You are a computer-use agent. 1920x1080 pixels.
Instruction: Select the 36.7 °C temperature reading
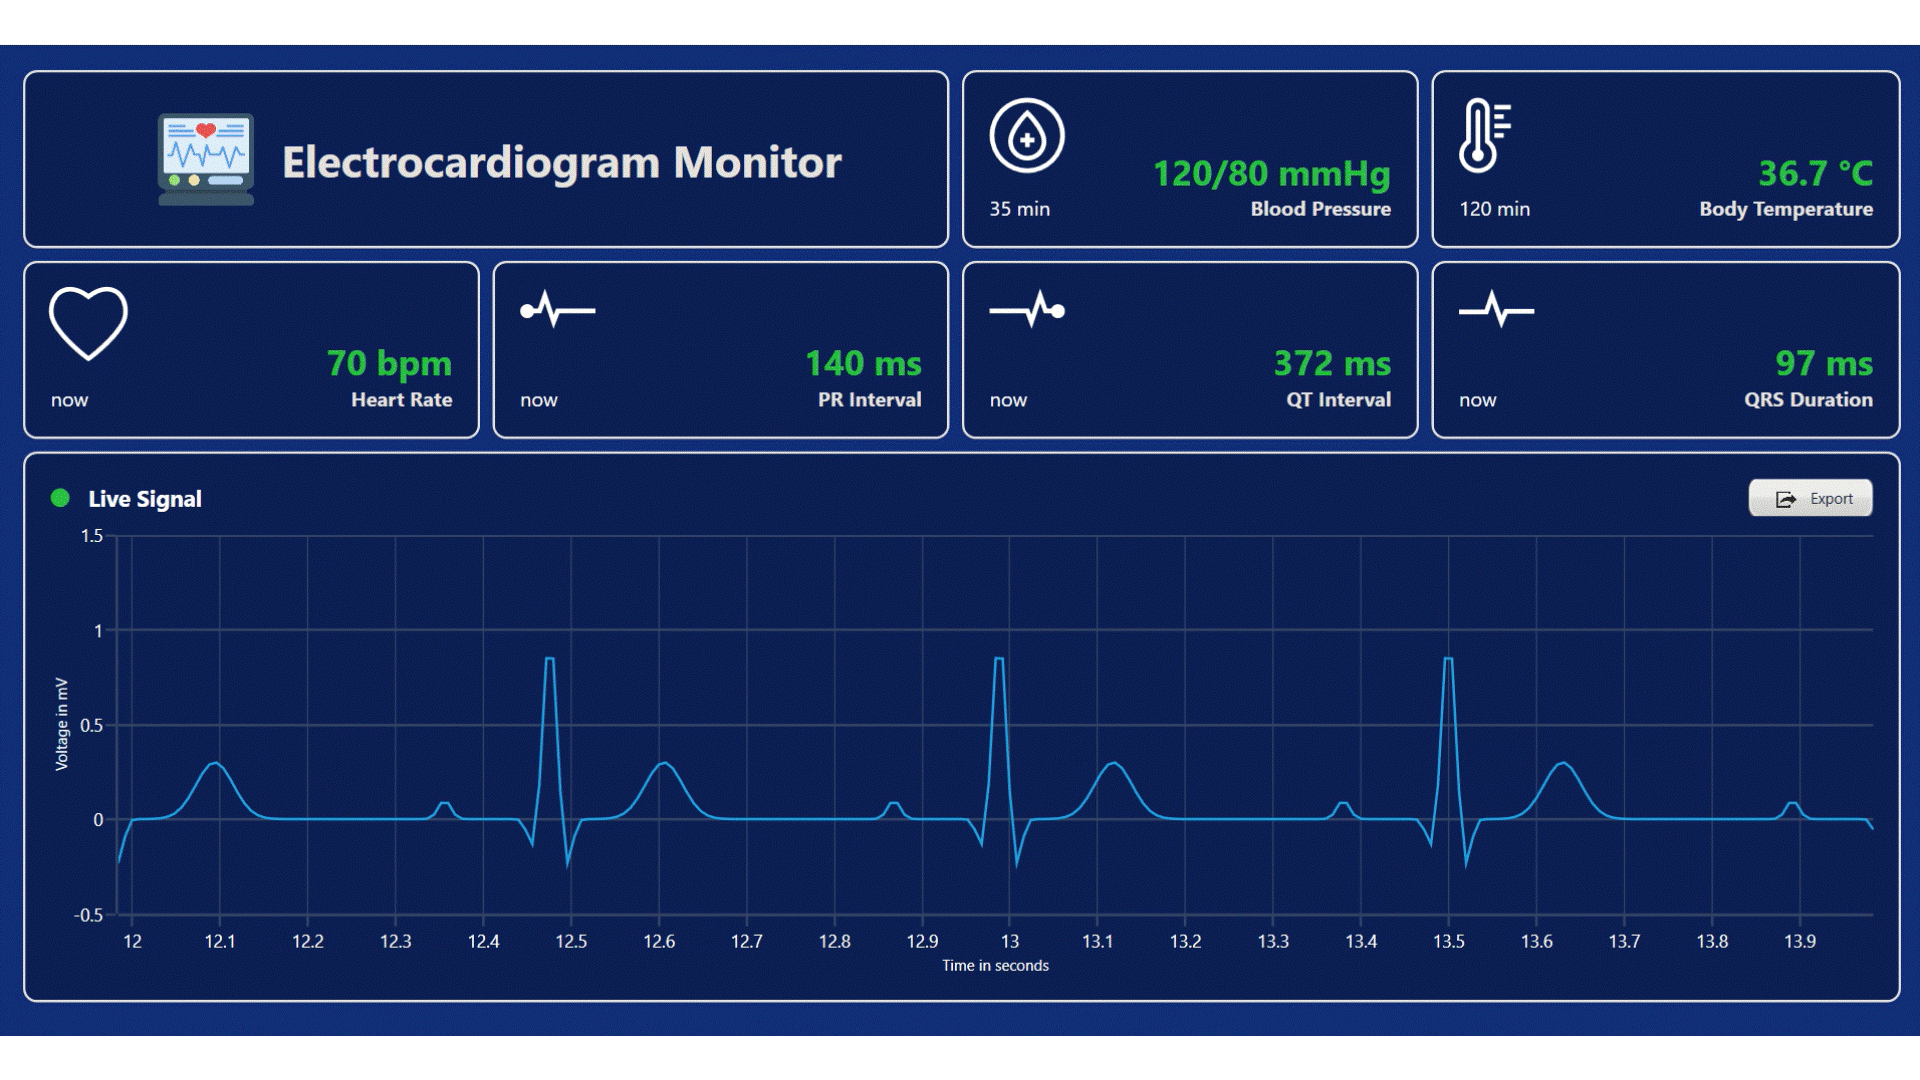click(x=1815, y=174)
